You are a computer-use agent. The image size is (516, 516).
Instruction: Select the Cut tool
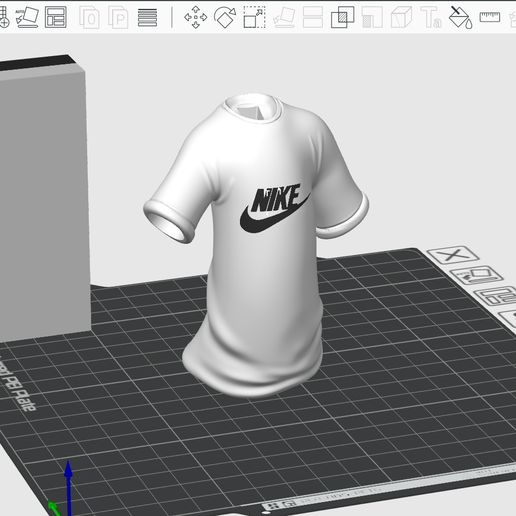point(313,17)
